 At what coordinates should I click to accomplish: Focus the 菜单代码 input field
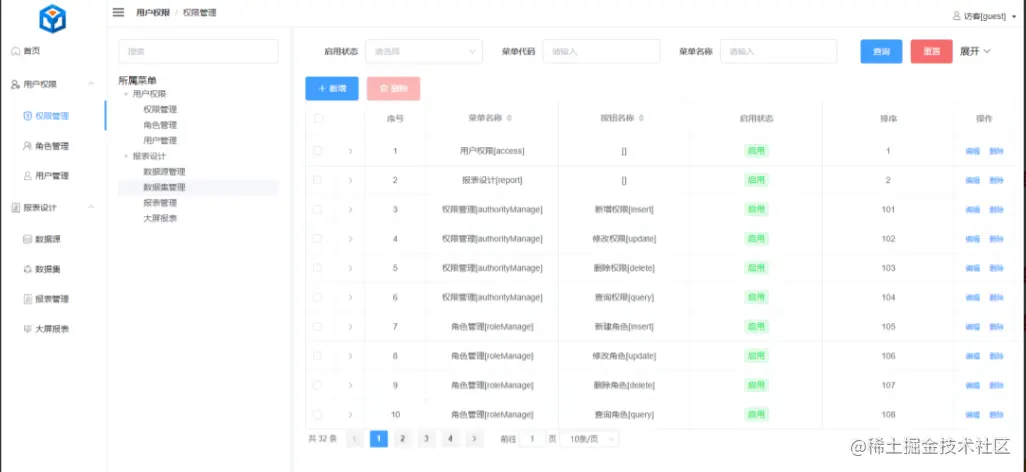(601, 51)
